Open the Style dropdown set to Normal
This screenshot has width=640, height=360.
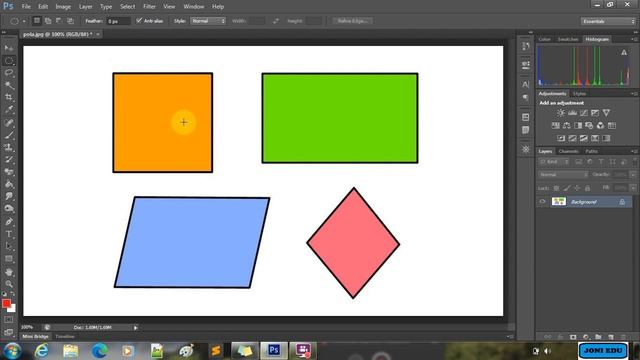[x=208, y=21]
